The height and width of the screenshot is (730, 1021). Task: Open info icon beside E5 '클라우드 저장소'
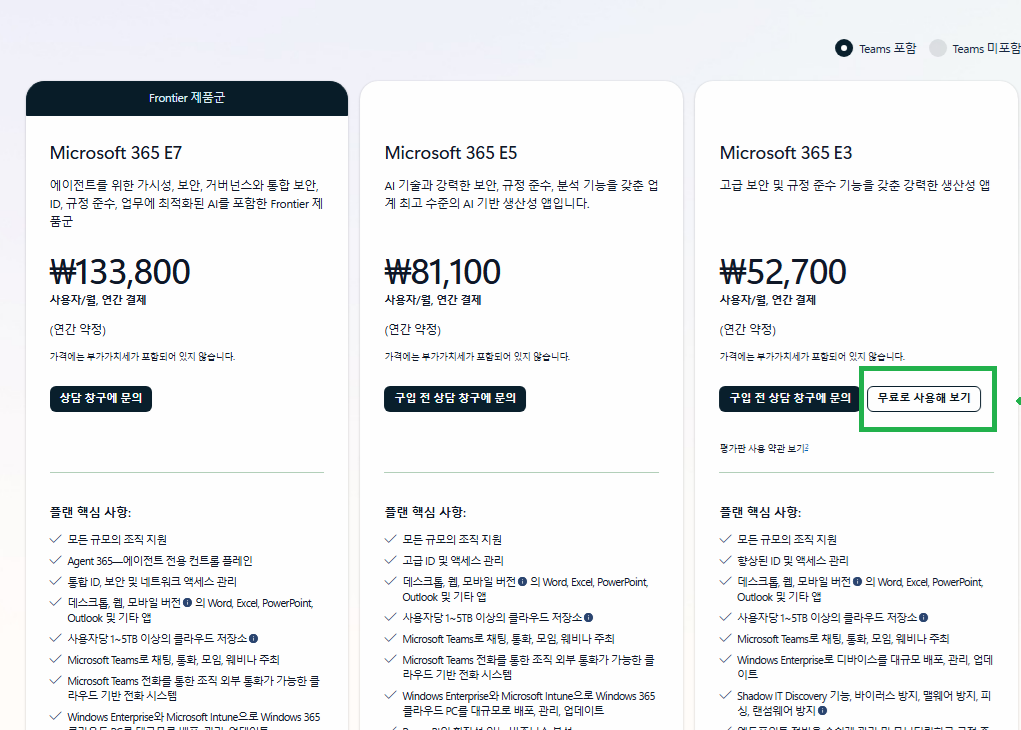coord(588,617)
